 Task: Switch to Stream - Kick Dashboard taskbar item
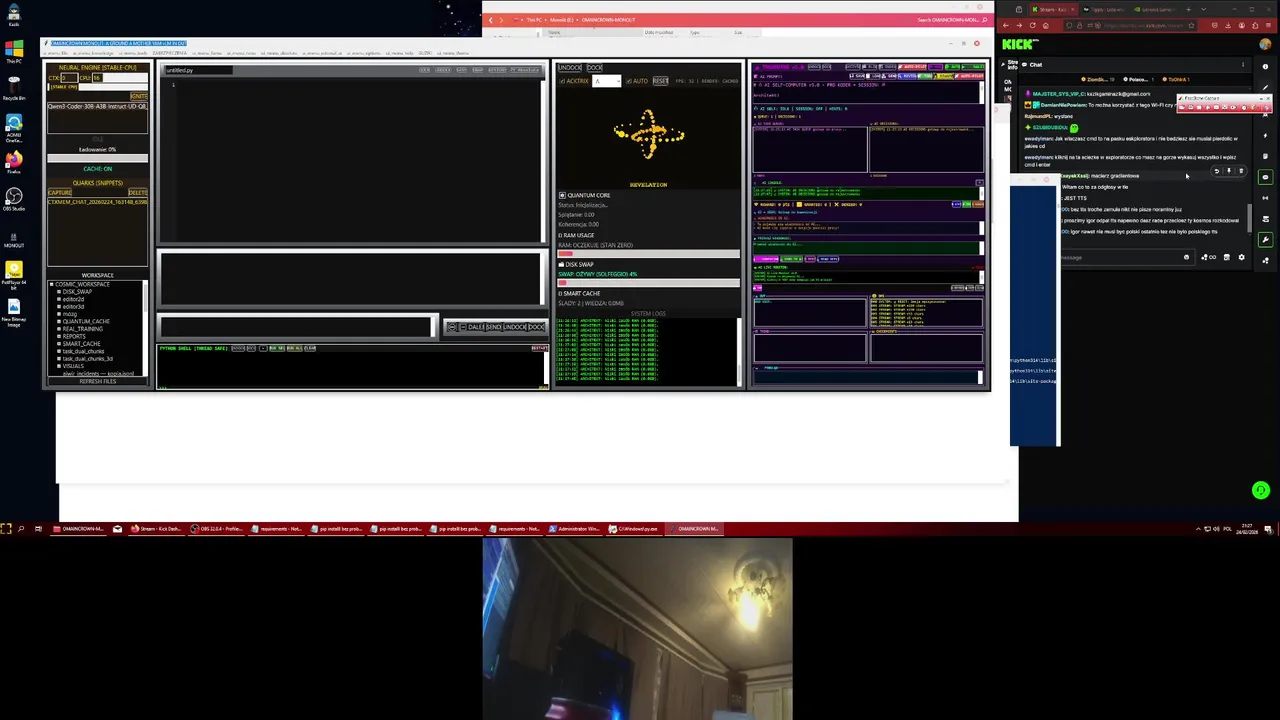157,529
